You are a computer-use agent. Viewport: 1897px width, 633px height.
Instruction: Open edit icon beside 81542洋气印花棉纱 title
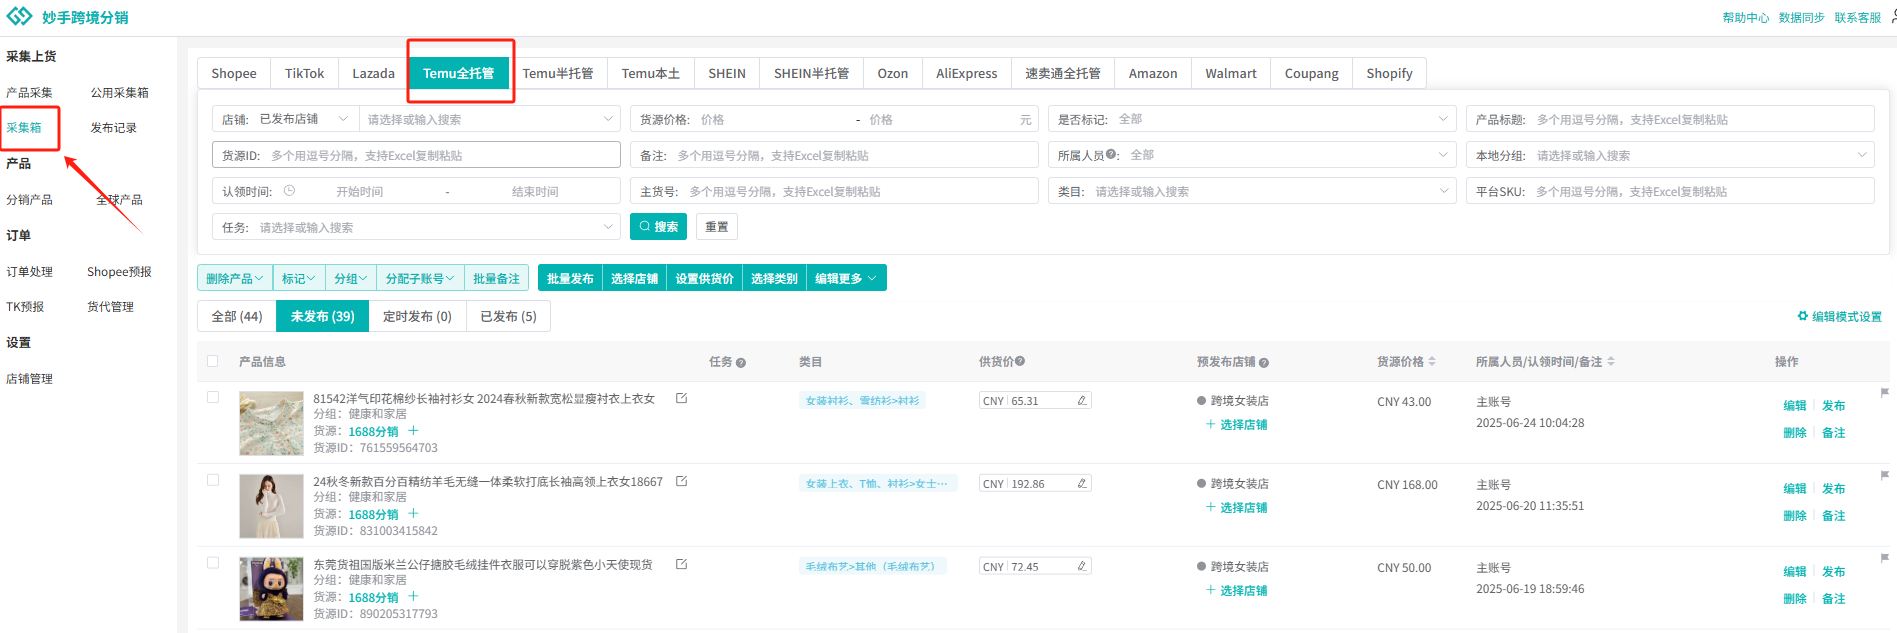tap(682, 398)
